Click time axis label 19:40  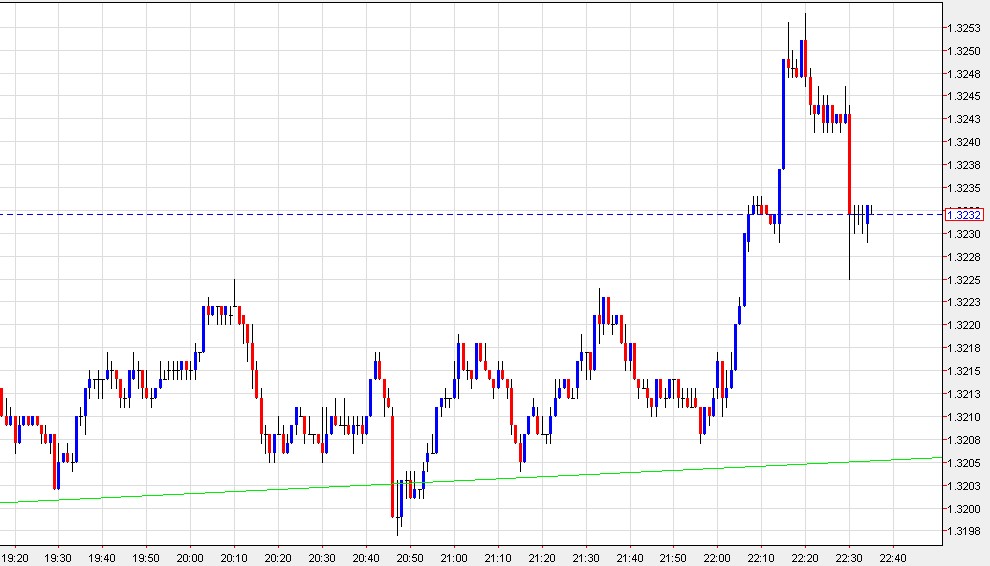click(x=102, y=558)
